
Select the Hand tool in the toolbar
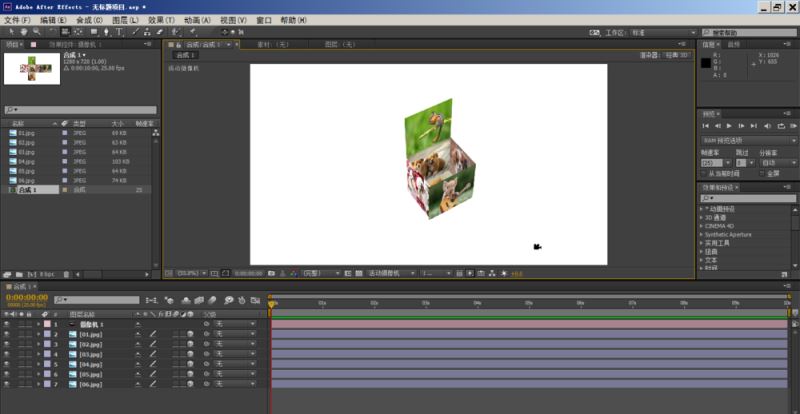[23, 32]
